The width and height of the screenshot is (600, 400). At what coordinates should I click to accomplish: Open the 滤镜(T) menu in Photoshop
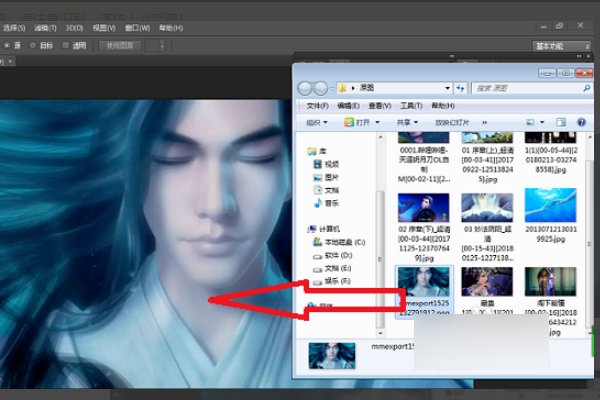[x=45, y=28]
